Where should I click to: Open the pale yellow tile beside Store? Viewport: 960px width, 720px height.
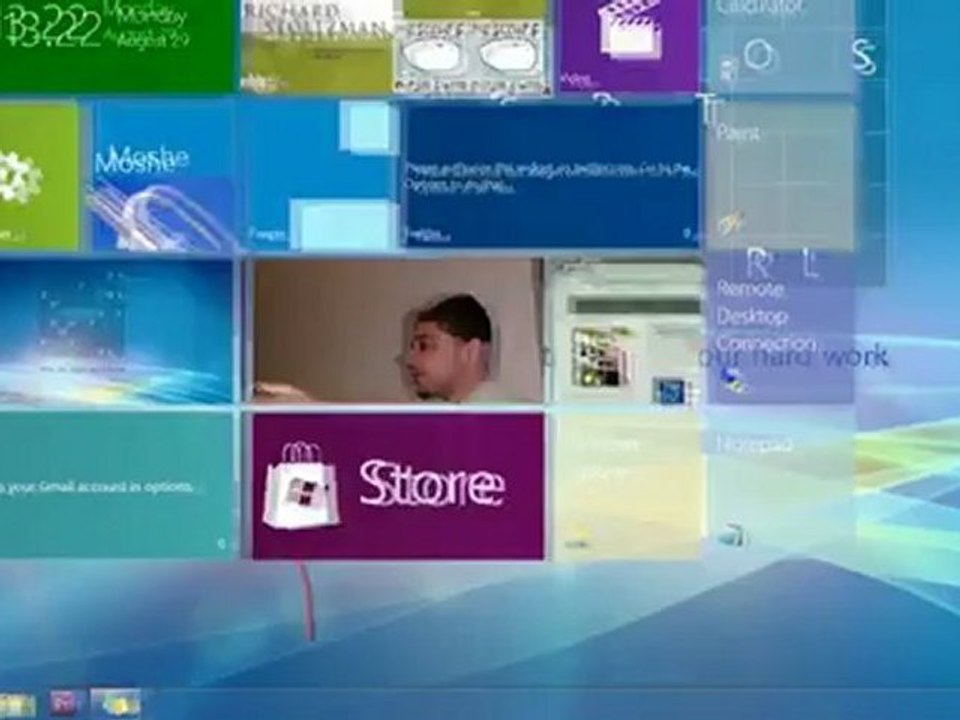(626, 487)
